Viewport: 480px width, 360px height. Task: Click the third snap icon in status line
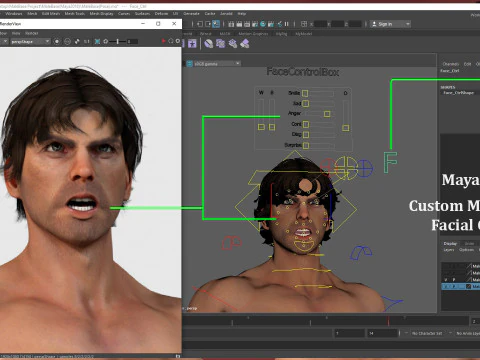coord(247,24)
